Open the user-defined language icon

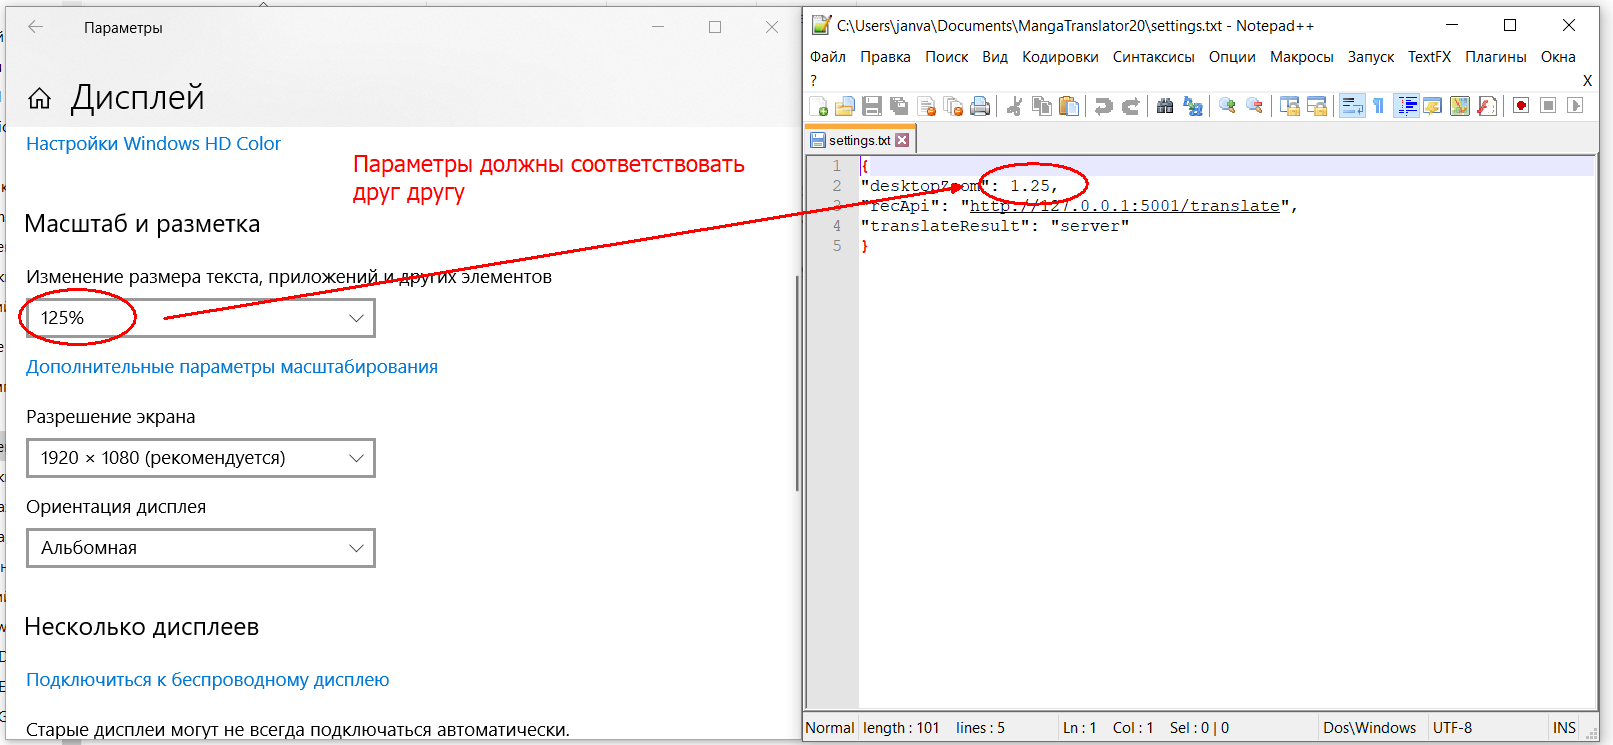point(1432,106)
